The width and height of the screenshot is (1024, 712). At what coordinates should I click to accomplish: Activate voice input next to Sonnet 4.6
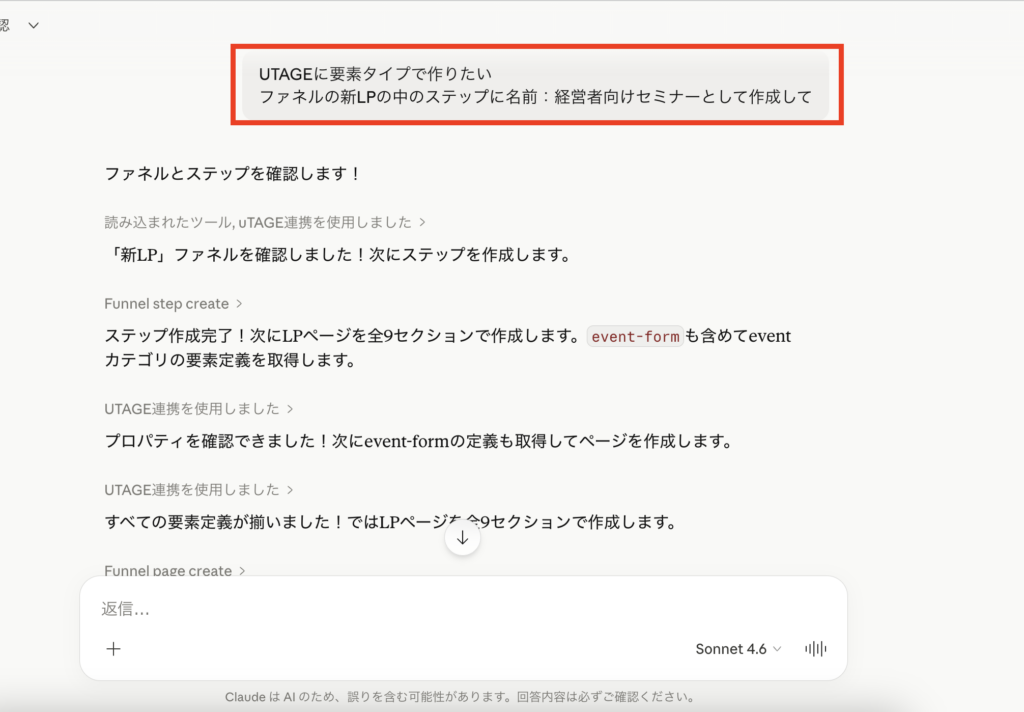click(815, 649)
